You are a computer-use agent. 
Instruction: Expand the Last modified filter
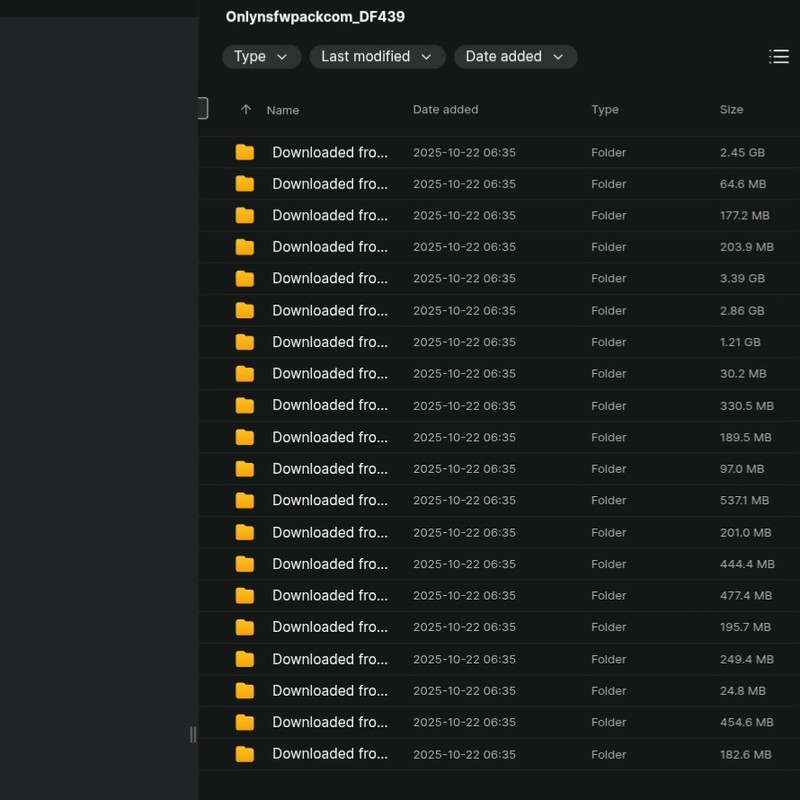(x=377, y=57)
